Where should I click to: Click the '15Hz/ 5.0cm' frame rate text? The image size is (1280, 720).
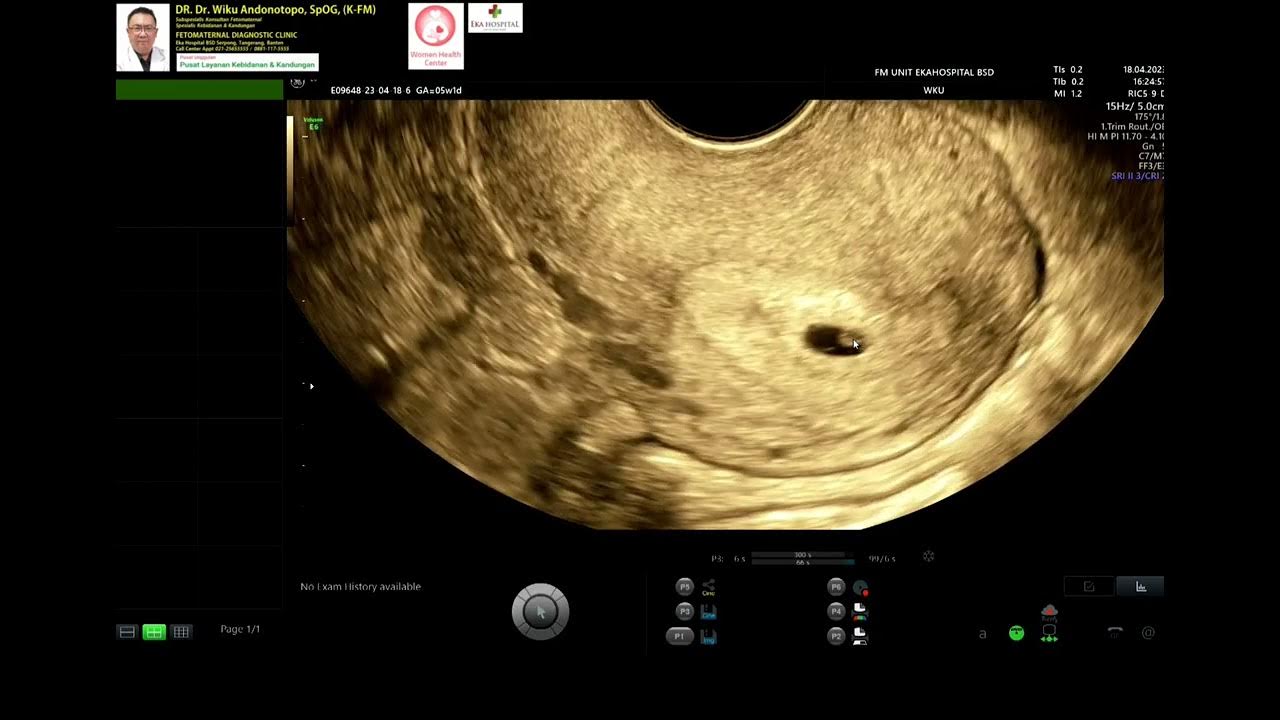pyautogui.click(x=1134, y=106)
